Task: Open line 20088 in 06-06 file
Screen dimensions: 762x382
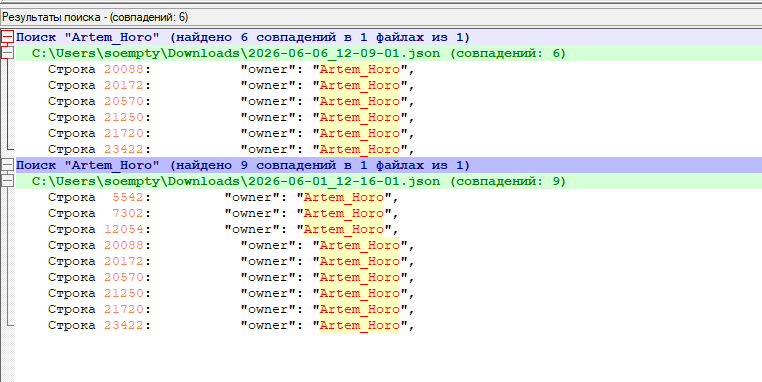Action: 231,69
